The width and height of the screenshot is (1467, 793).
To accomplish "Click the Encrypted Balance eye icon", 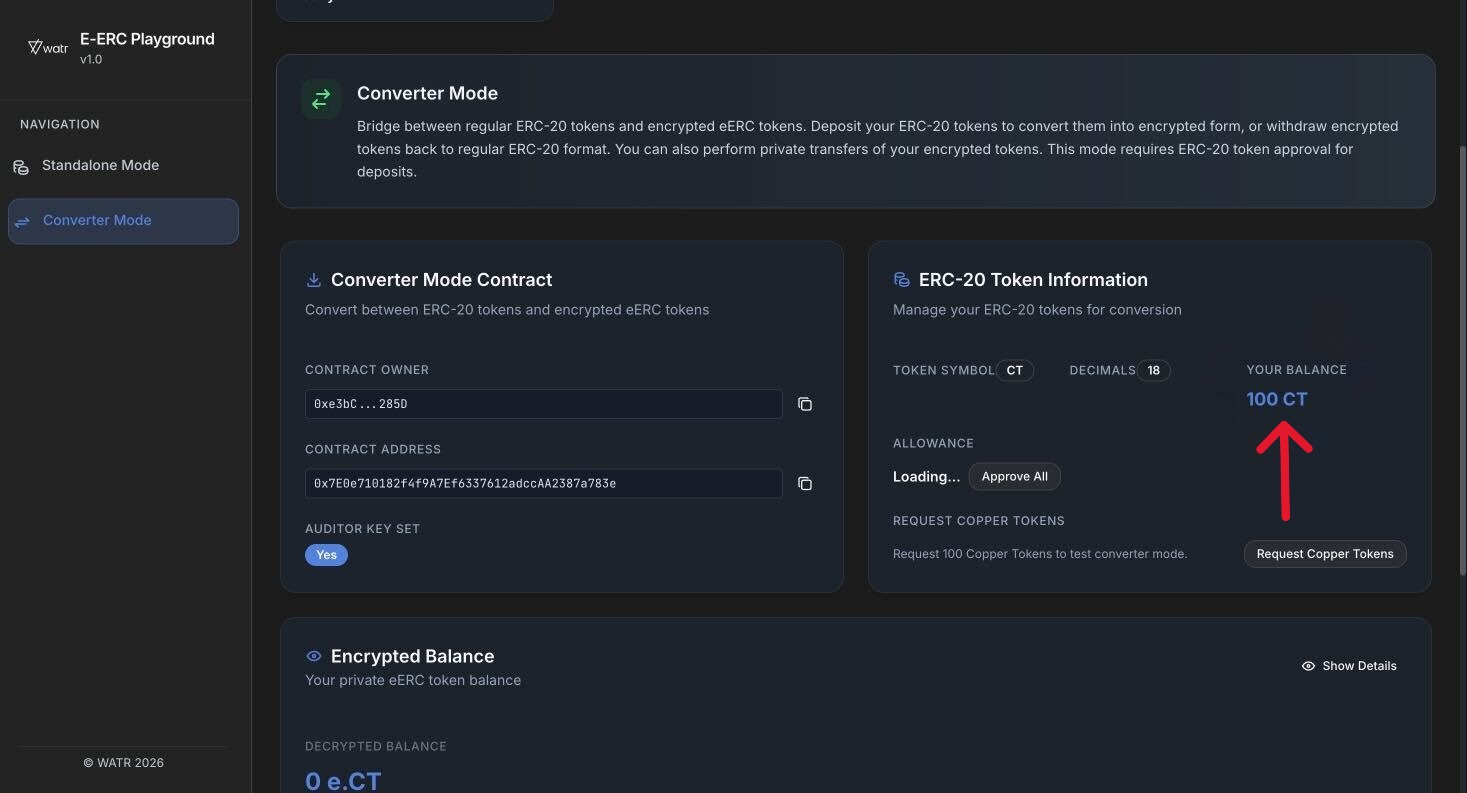I will point(313,656).
